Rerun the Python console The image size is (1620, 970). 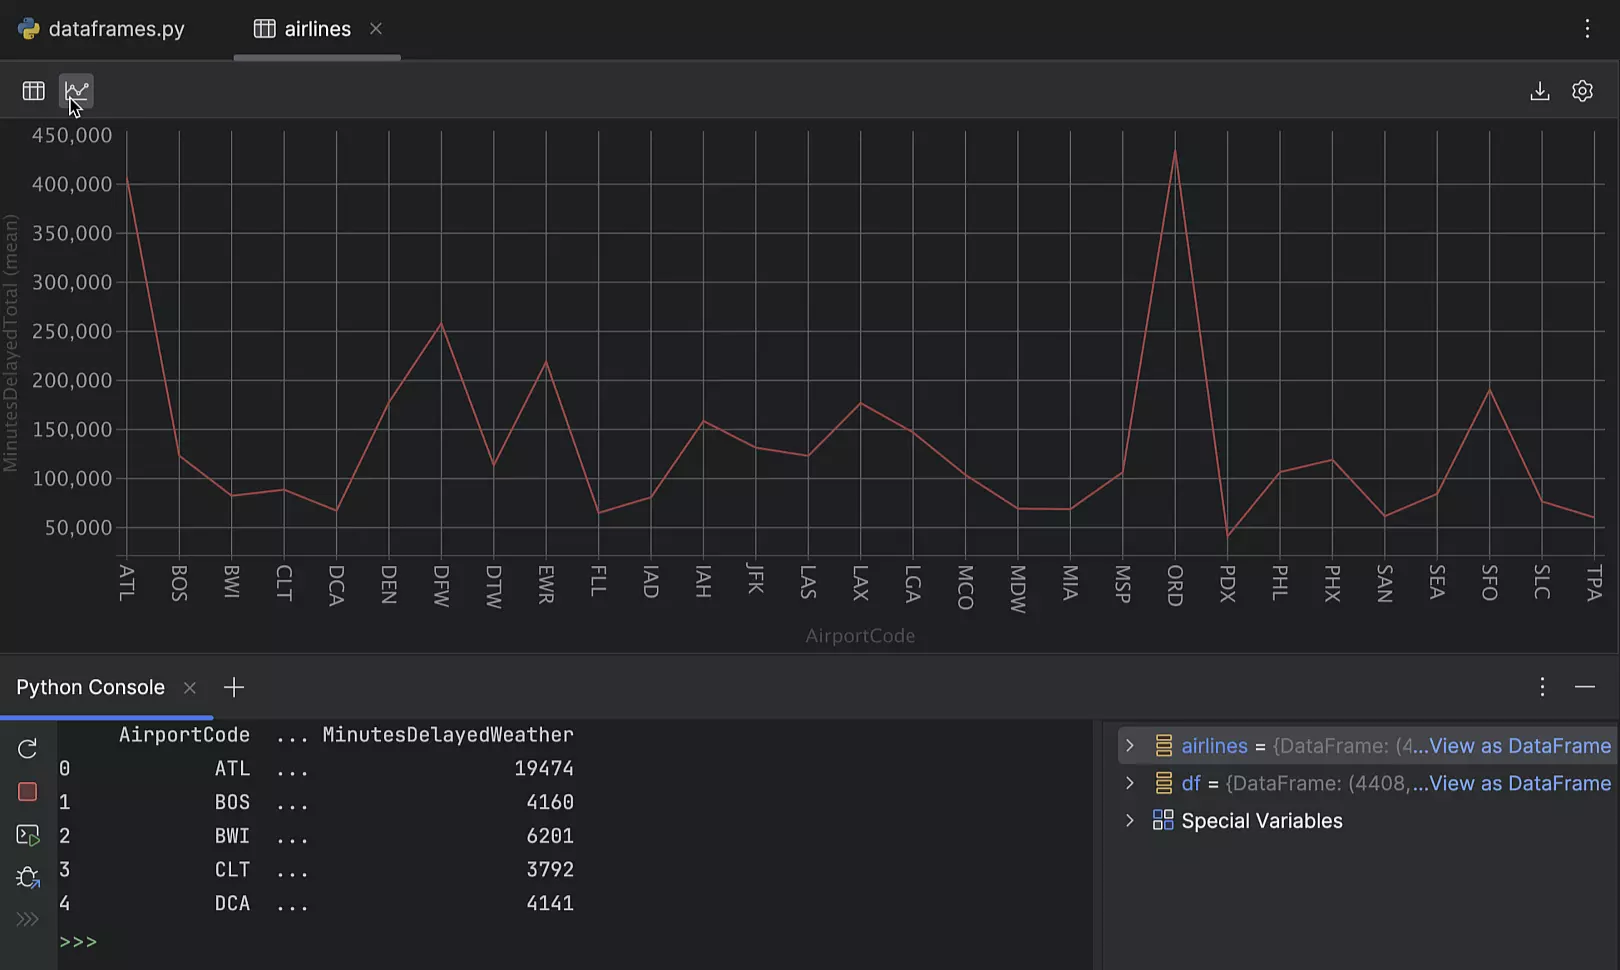point(27,748)
